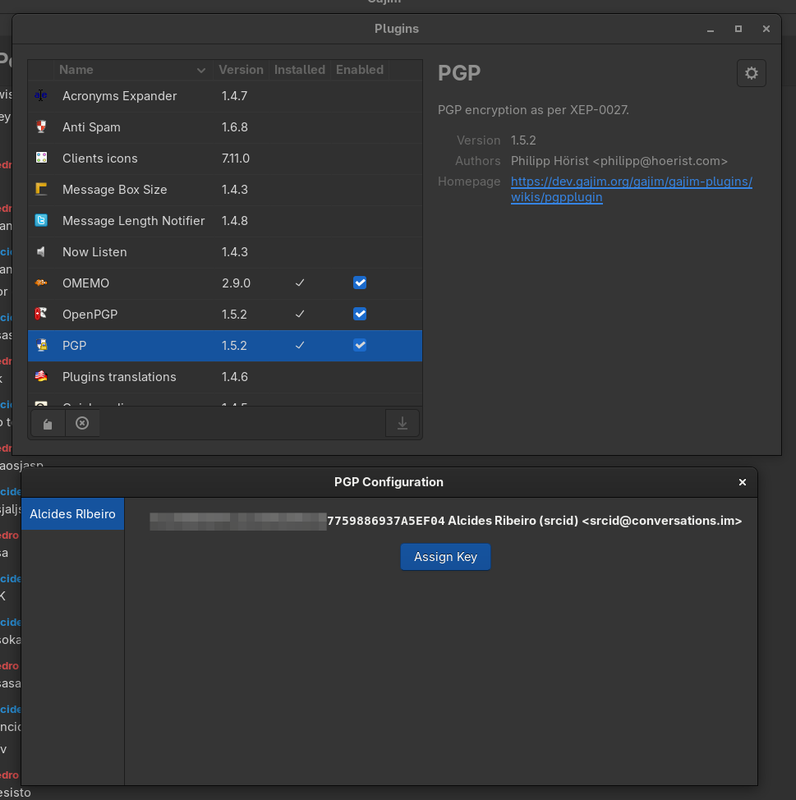This screenshot has height=800, width=796.
Task: Disable the OMEMO plugin checkbox
Action: 360,283
